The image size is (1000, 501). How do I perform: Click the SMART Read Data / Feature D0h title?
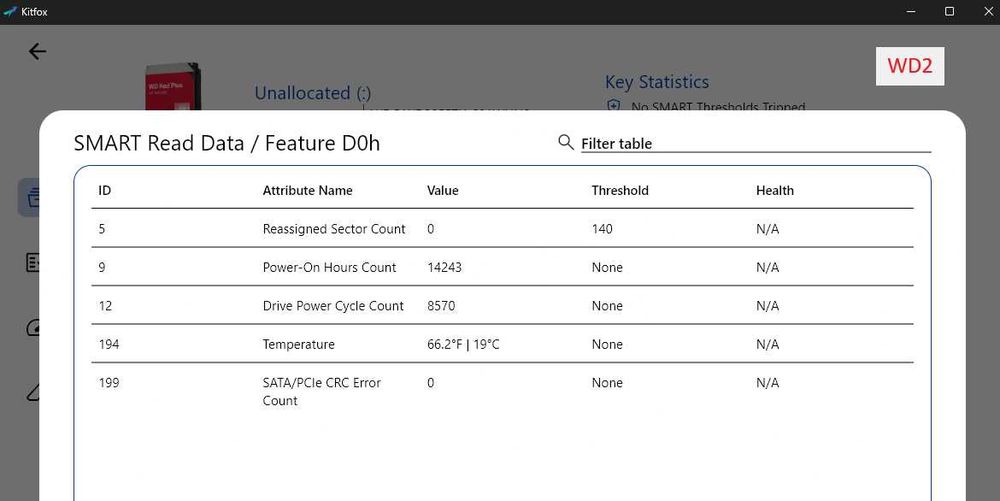tap(226, 143)
